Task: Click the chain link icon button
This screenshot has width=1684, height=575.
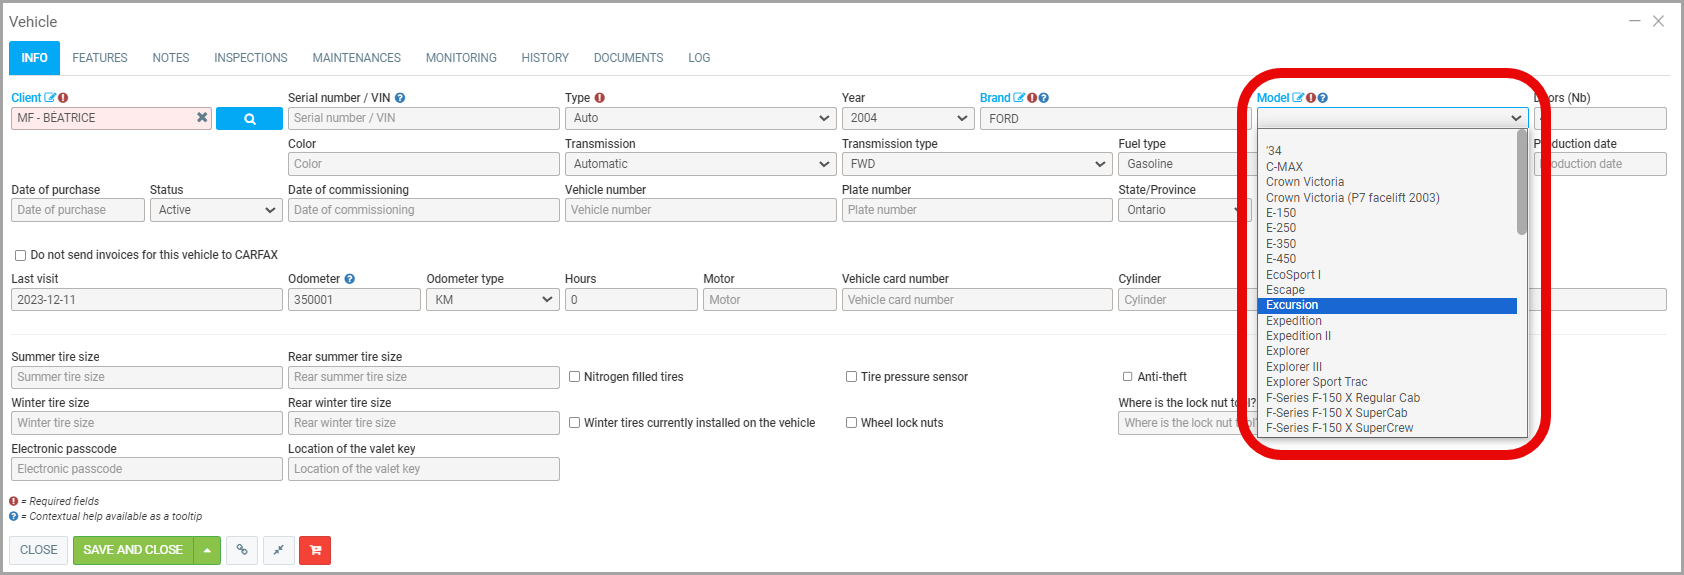Action: (242, 550)
